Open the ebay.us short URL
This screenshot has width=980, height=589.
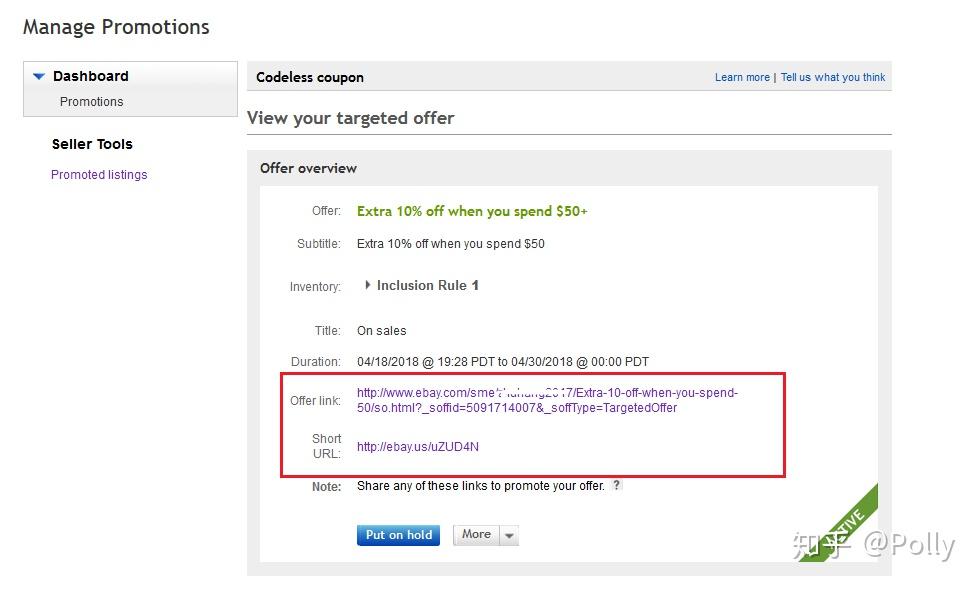417,447
